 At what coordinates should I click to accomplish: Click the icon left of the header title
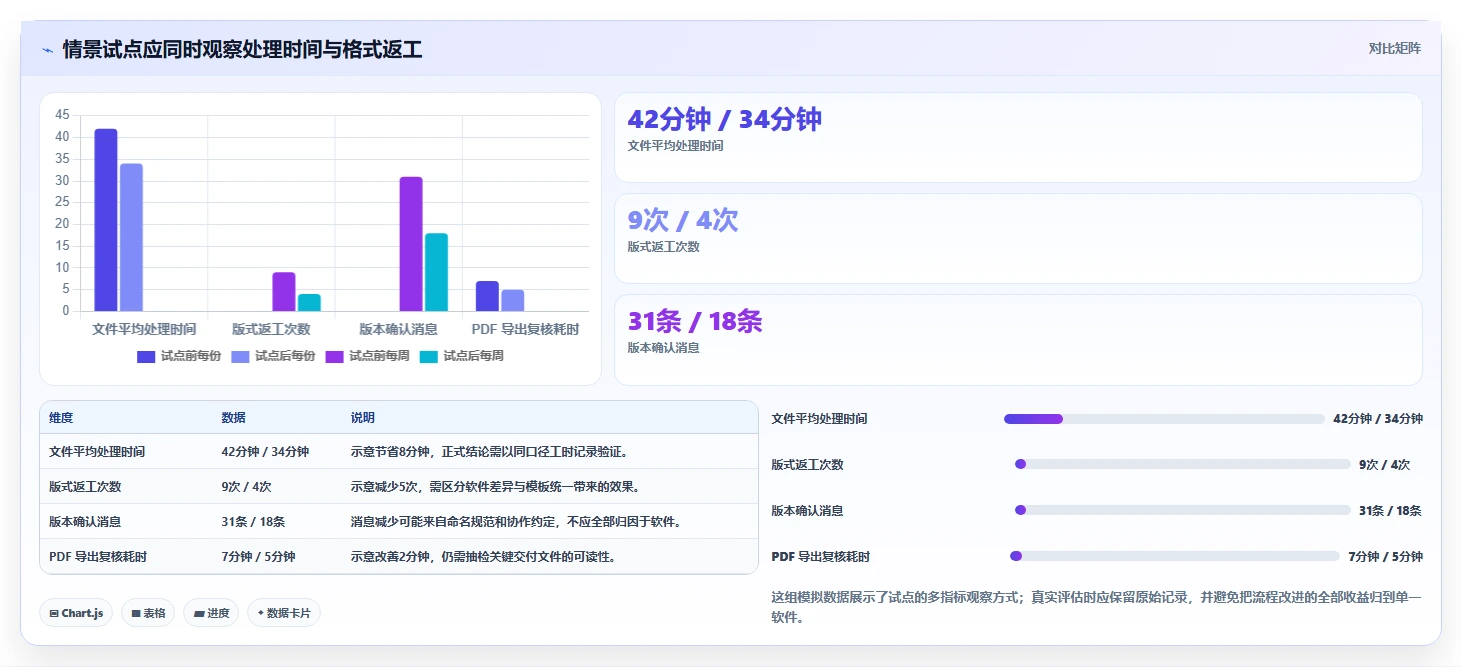pyautogui.click(x=47, y=49)
